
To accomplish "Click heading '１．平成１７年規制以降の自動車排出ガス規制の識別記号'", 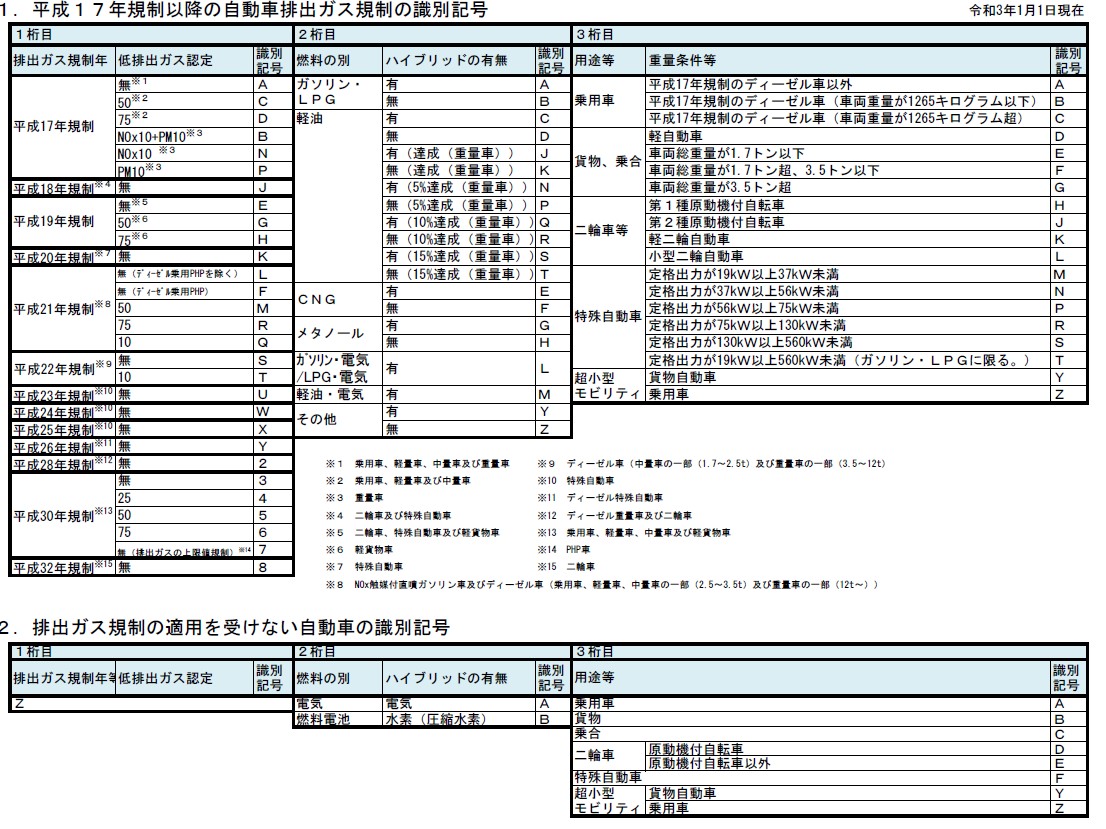I will click(243, 10).
